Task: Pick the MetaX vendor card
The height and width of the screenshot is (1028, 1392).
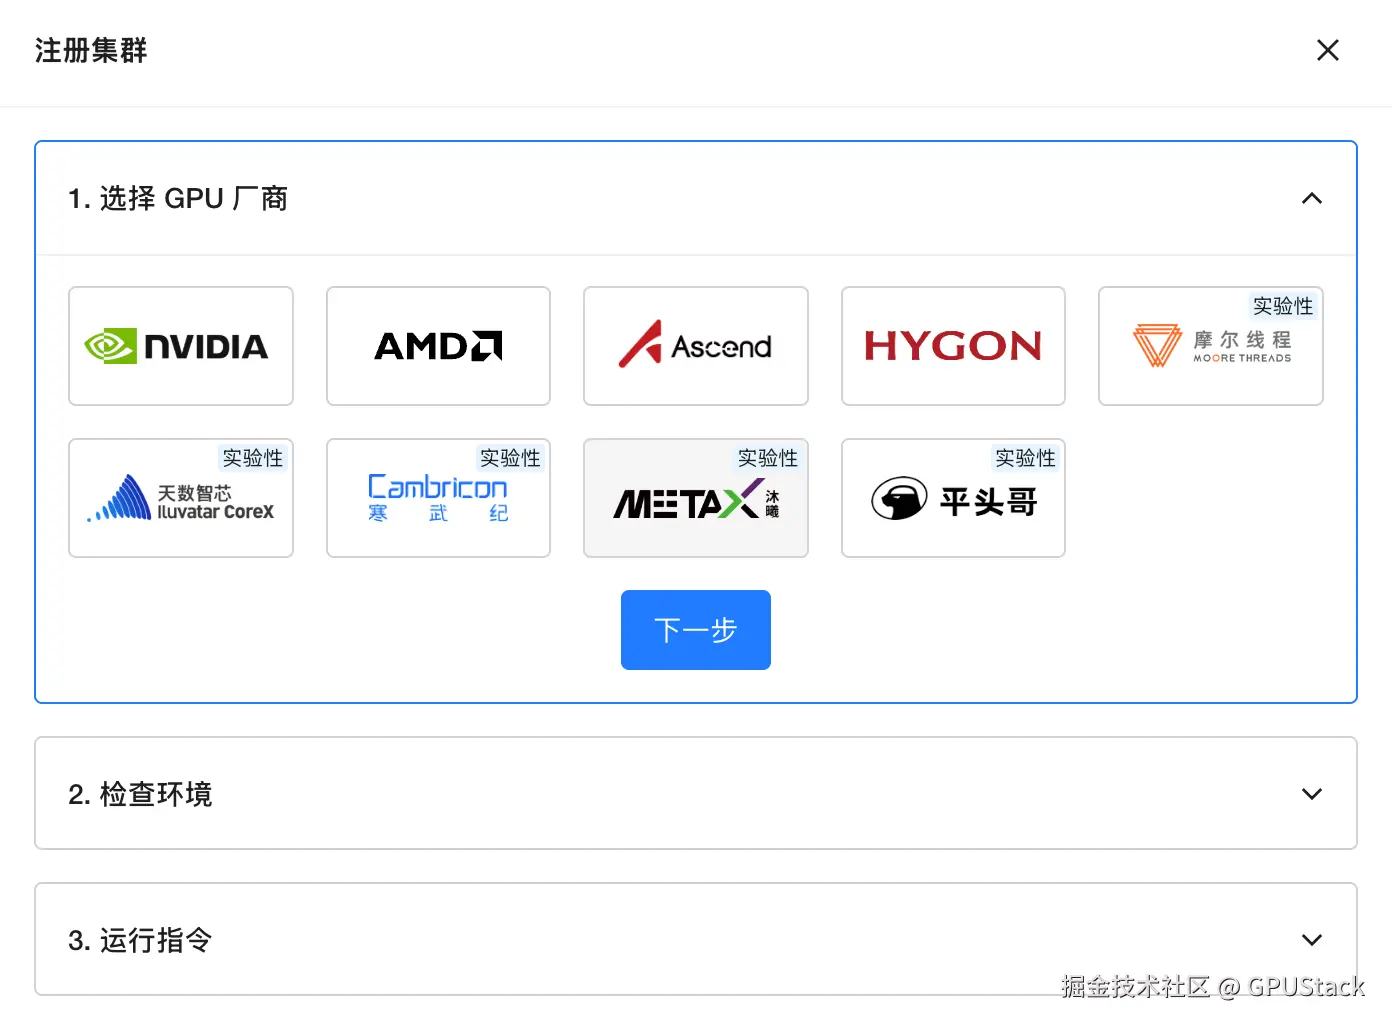Action: pyautogui.click(x=696, y=498)
